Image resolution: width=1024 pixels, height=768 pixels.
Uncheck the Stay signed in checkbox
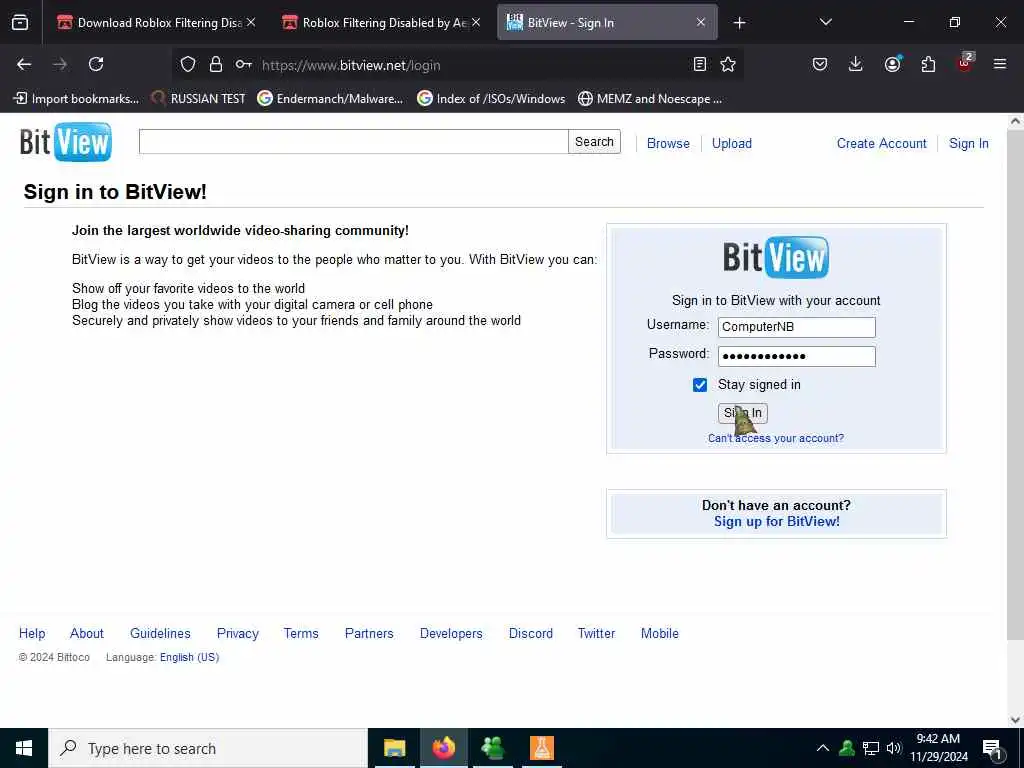(x=699, y=385)
